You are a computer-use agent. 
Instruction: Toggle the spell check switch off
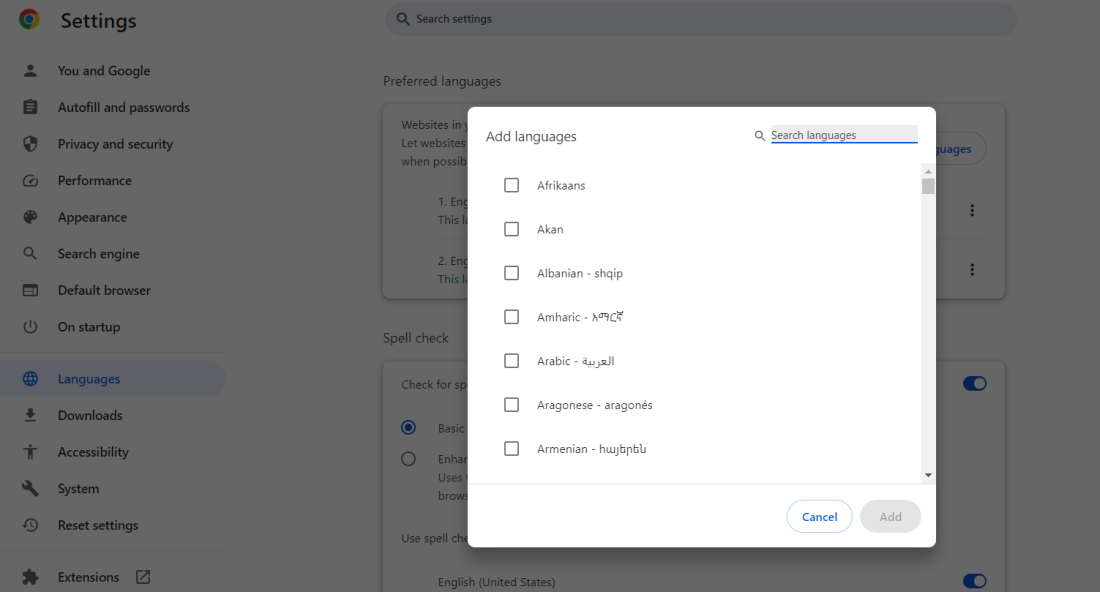pos(974,383)
